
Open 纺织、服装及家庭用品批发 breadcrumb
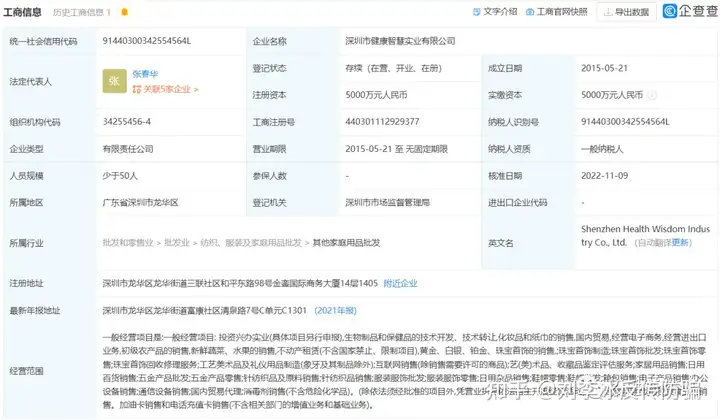pos(251,243)
